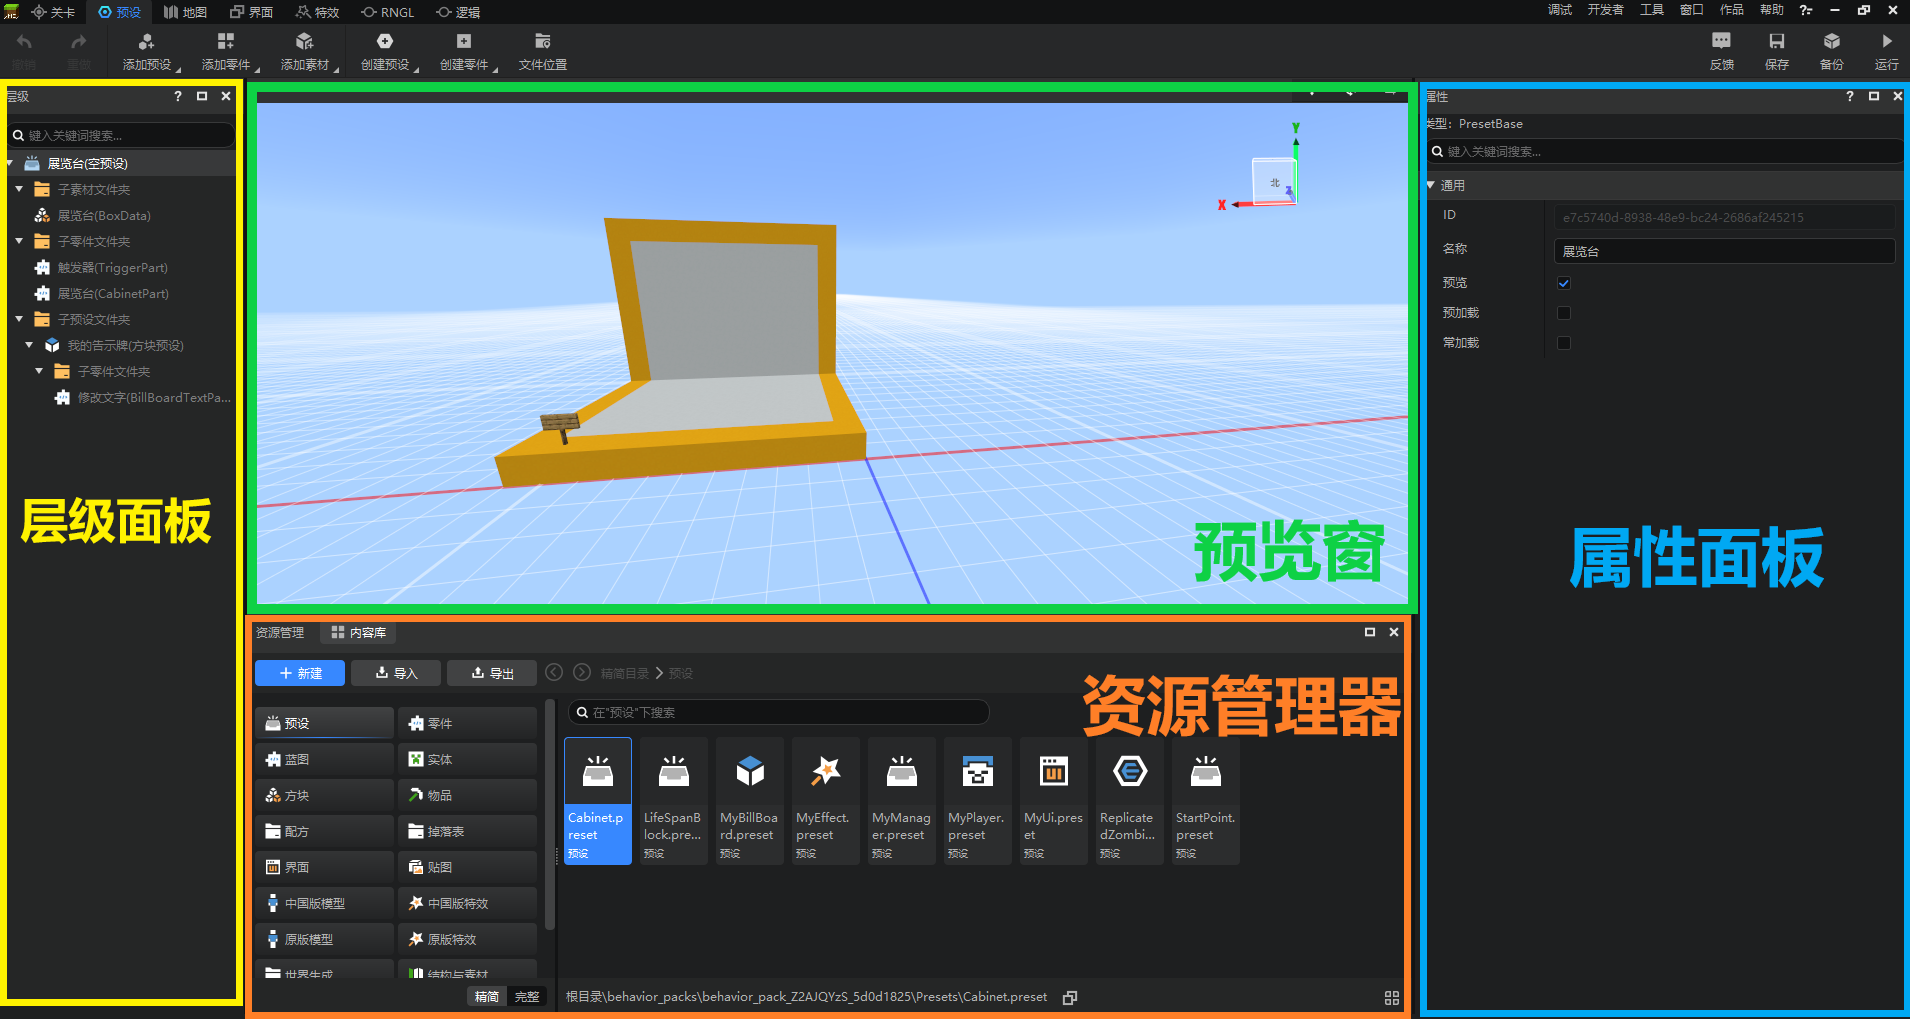
Task: Select the MyPlayer.preset thumbnail
Action: [x=977, y=801]
